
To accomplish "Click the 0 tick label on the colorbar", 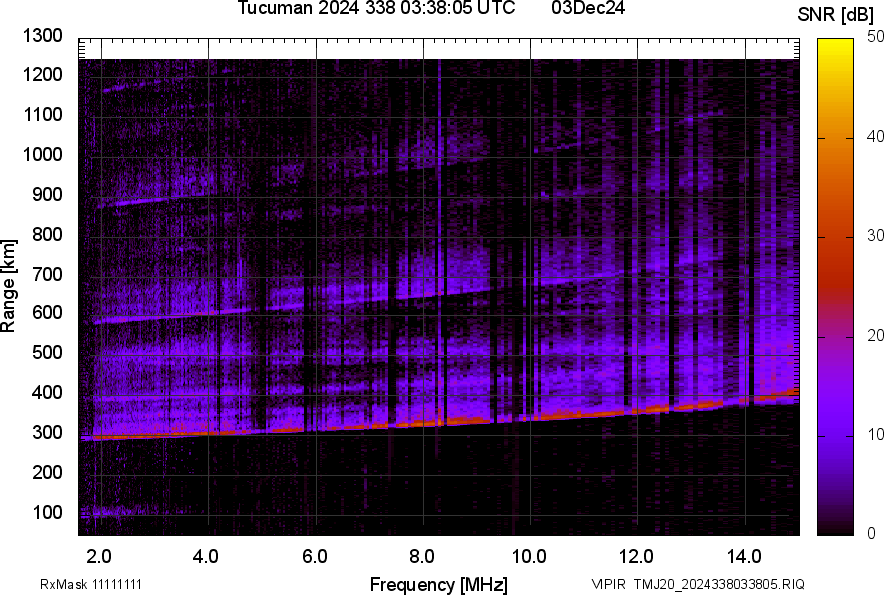I will click(x=871, y=534).
